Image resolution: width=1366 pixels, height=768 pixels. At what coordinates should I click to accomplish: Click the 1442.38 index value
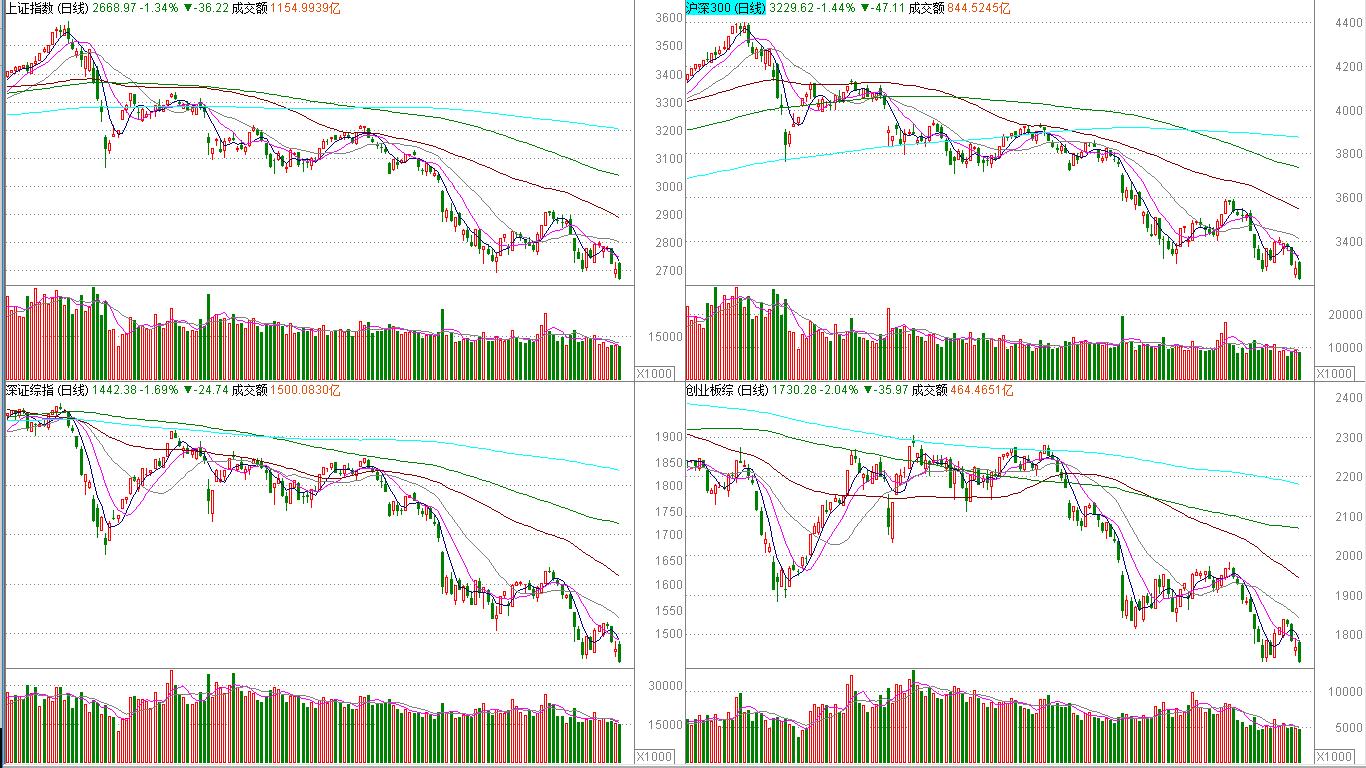[114, 390]
